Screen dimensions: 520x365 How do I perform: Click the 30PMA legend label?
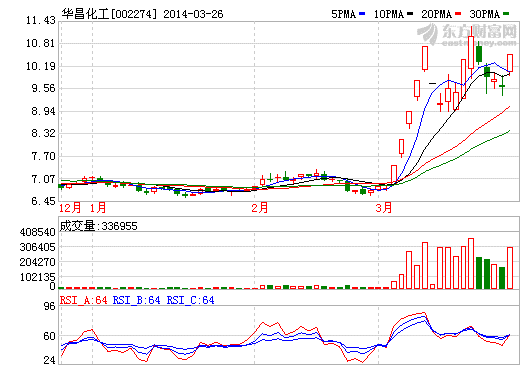tap(484, 14)
